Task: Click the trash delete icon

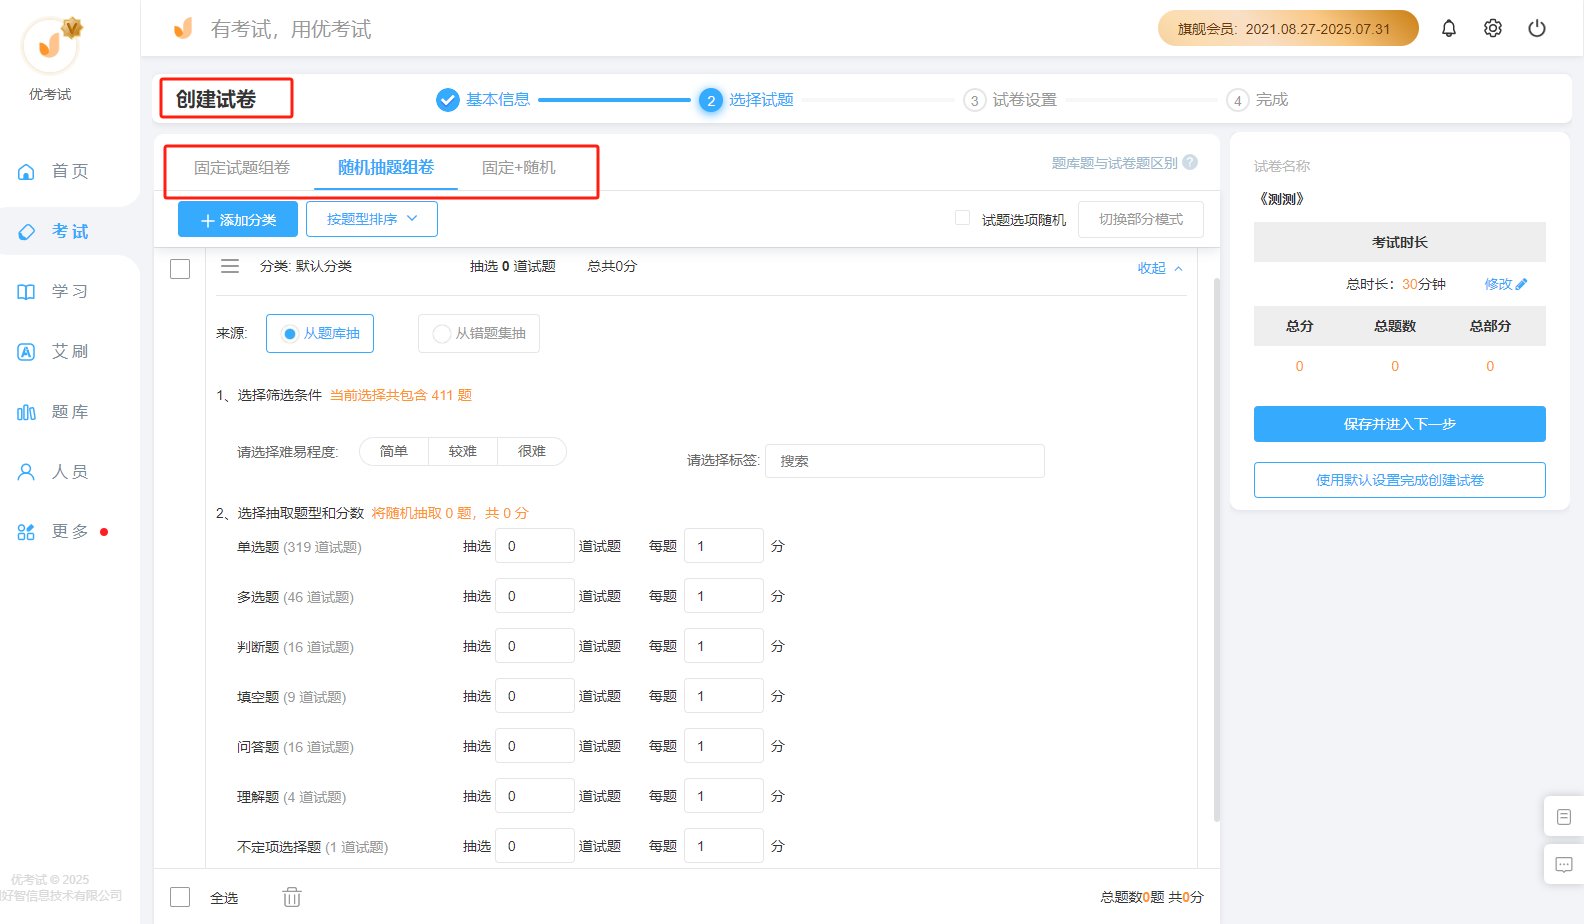Action: [292, 897]
